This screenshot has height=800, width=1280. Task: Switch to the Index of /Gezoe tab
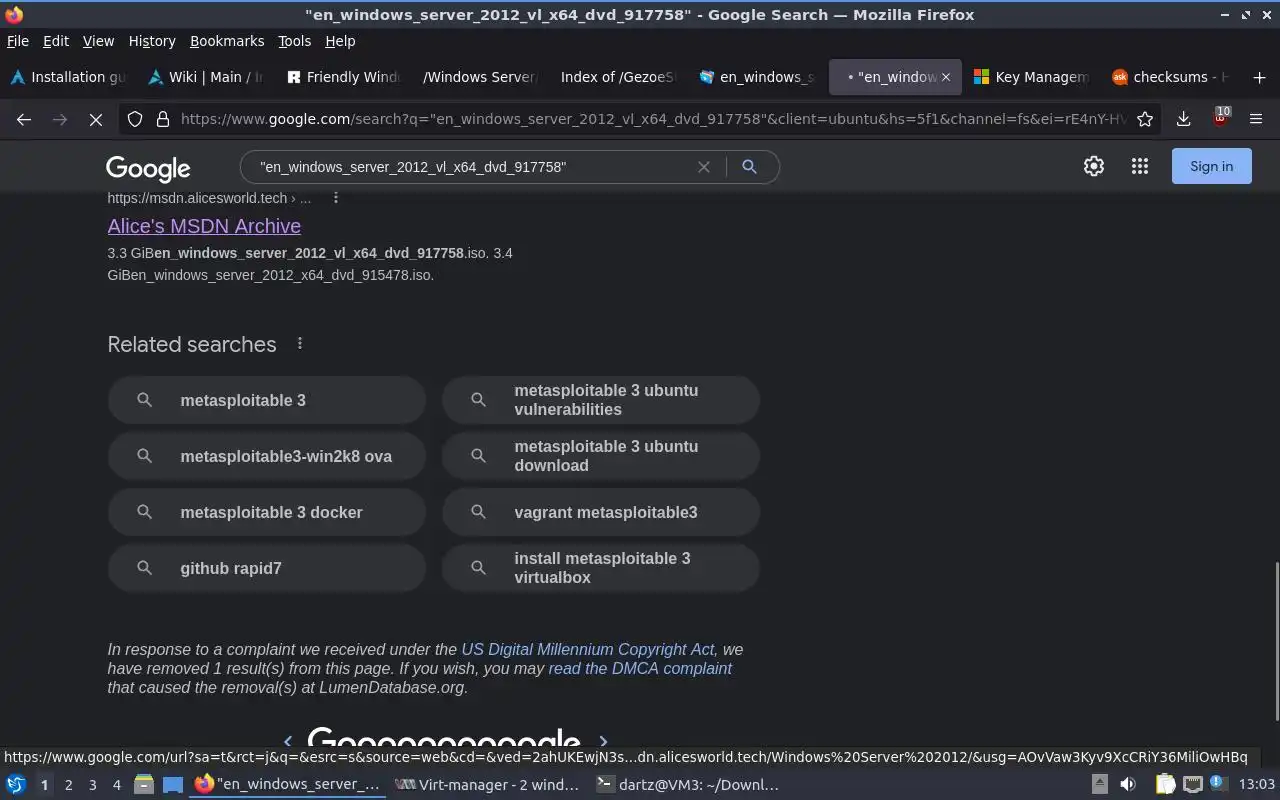point(619,77)
